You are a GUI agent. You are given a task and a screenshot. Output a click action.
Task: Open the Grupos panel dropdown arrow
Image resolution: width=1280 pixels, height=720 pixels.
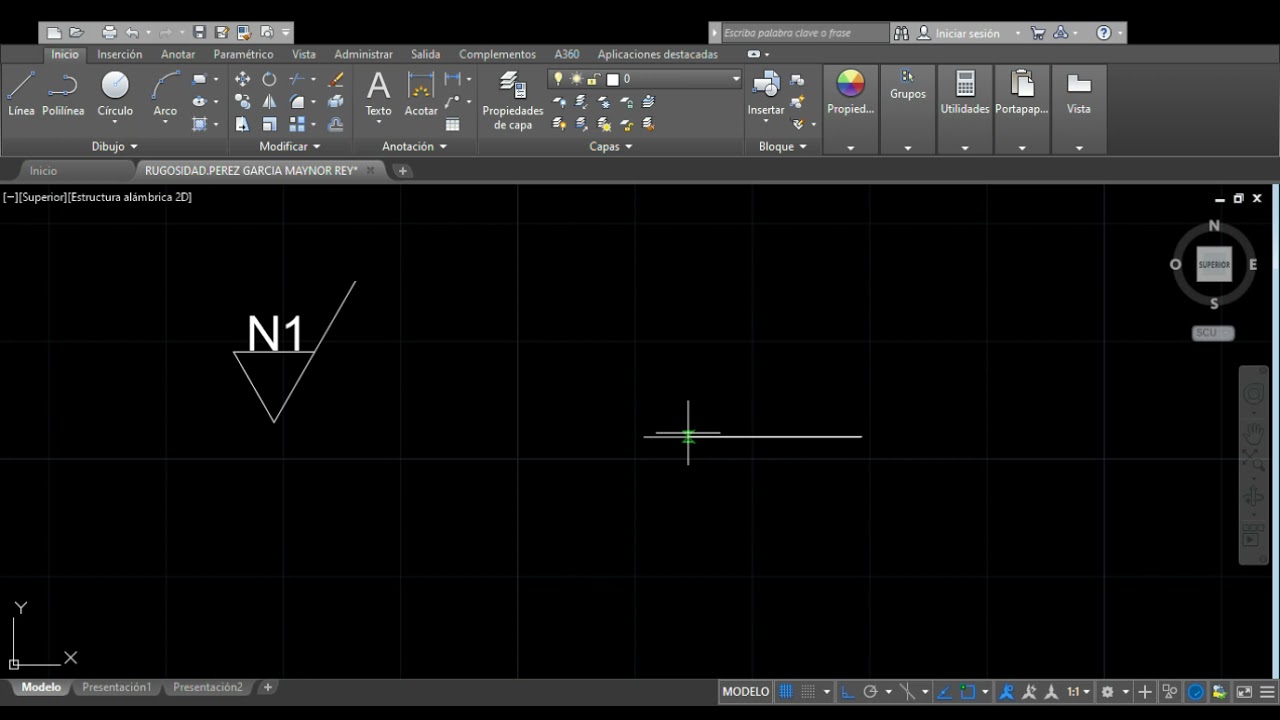click(908, 148)
